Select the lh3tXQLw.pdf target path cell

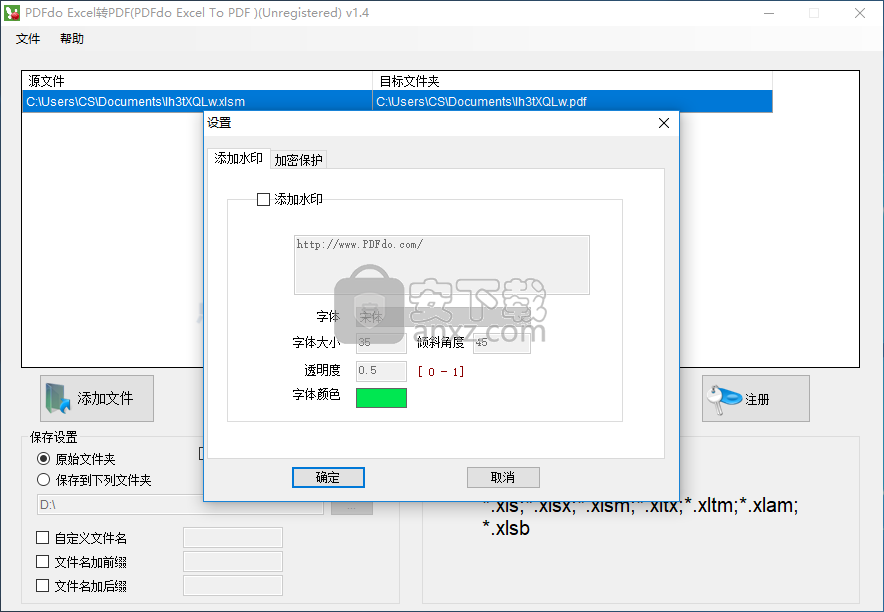click(573, 101)
